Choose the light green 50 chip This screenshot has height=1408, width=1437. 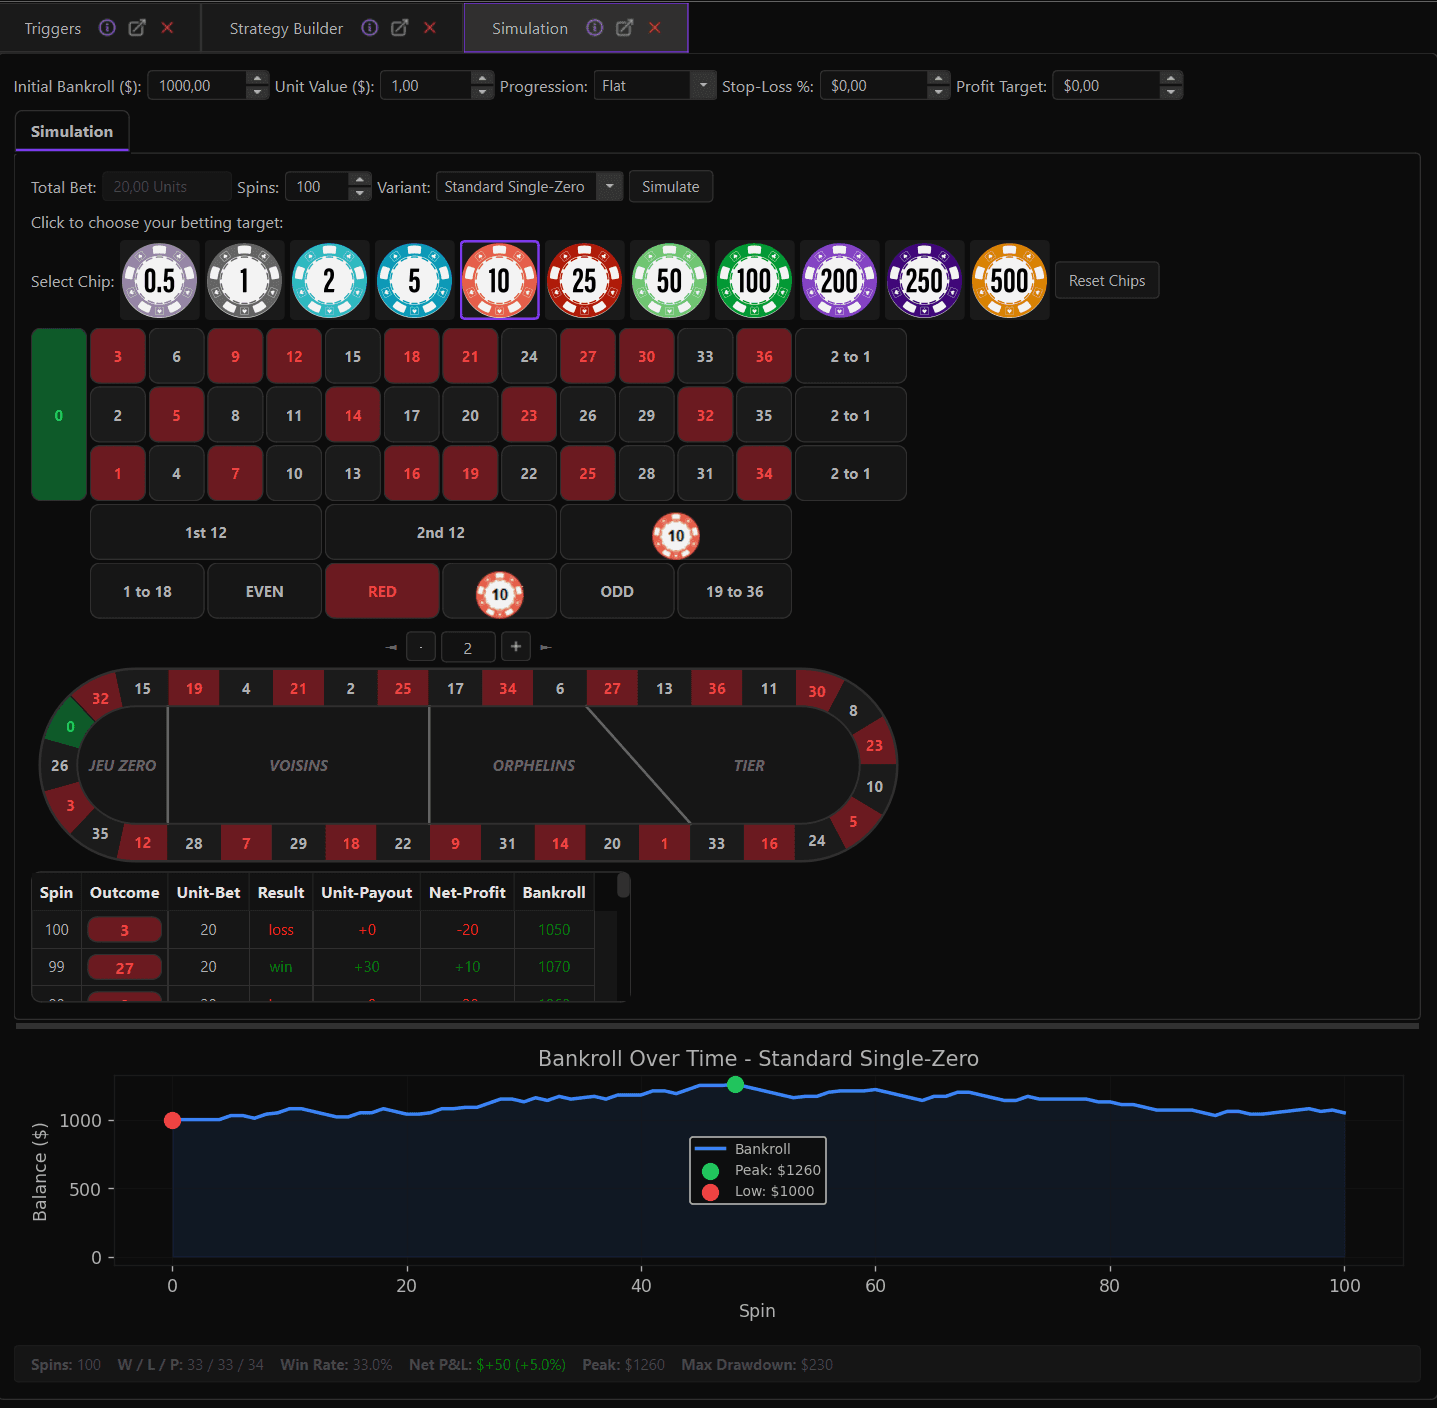(670, 281)
